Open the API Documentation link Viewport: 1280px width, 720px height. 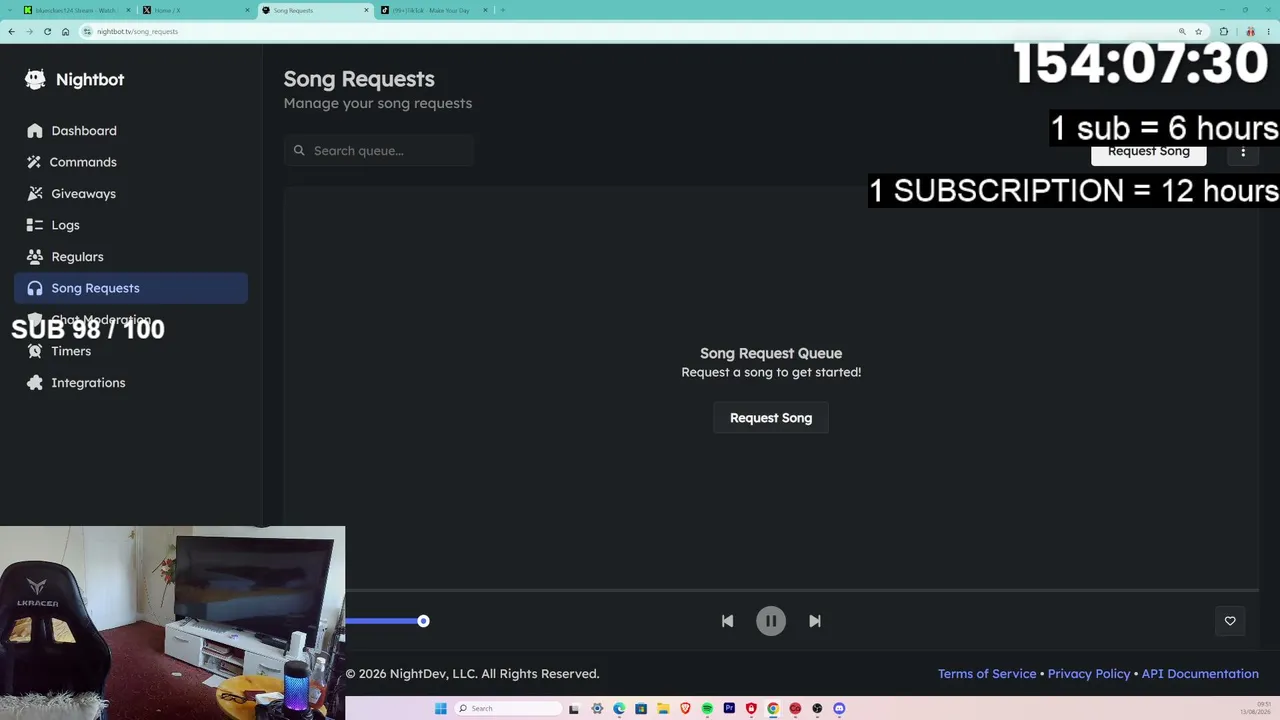click(1200, 674)
